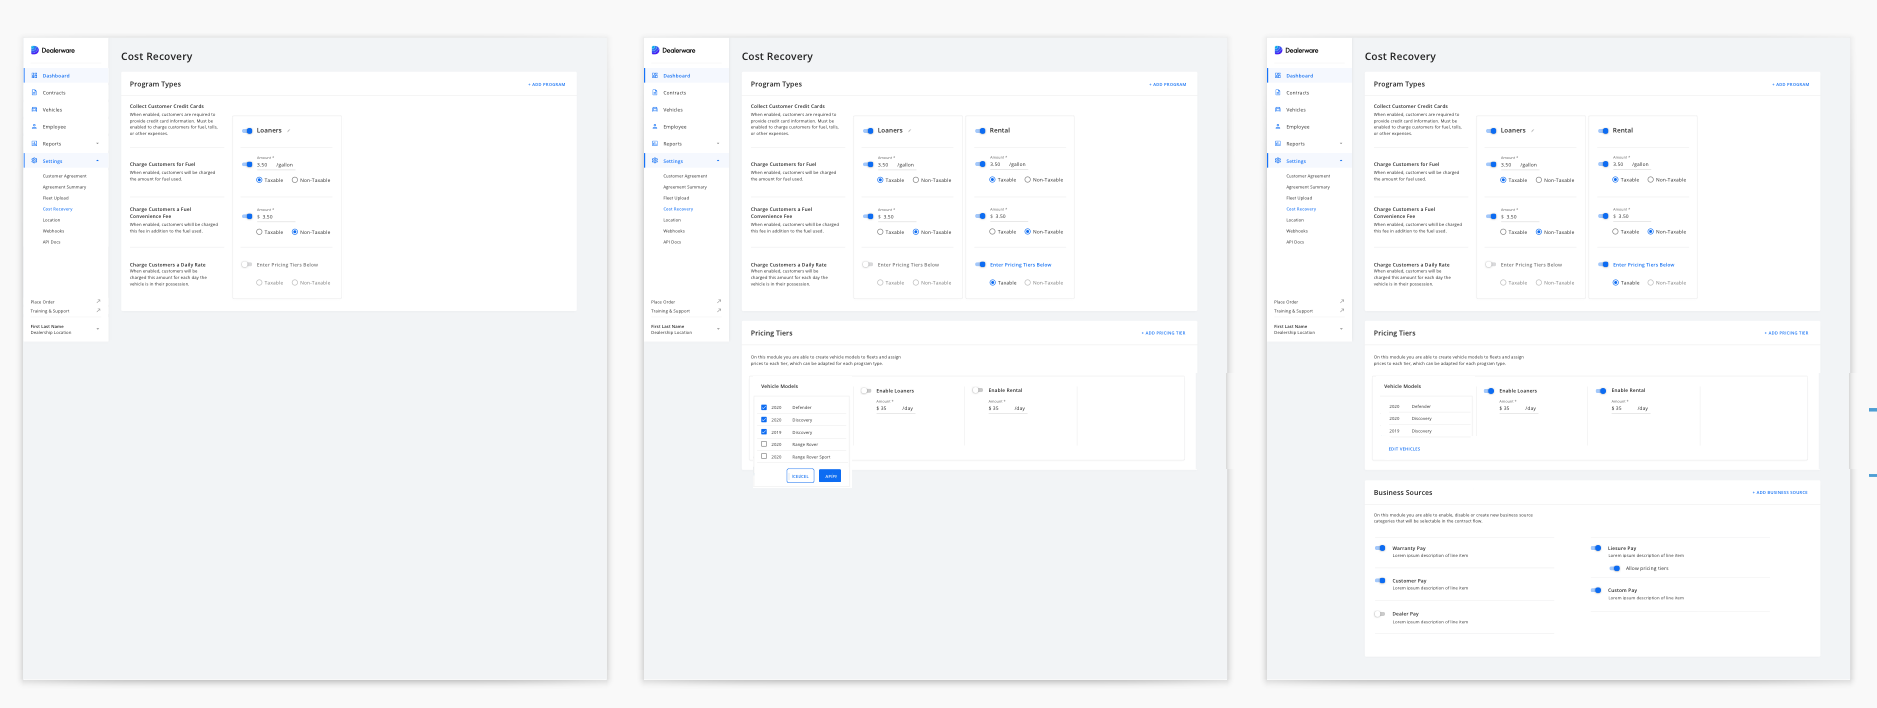Turn off the Rental program toggle in the middle mockup
Viewport: 1877px width, 708px height.
980,131
